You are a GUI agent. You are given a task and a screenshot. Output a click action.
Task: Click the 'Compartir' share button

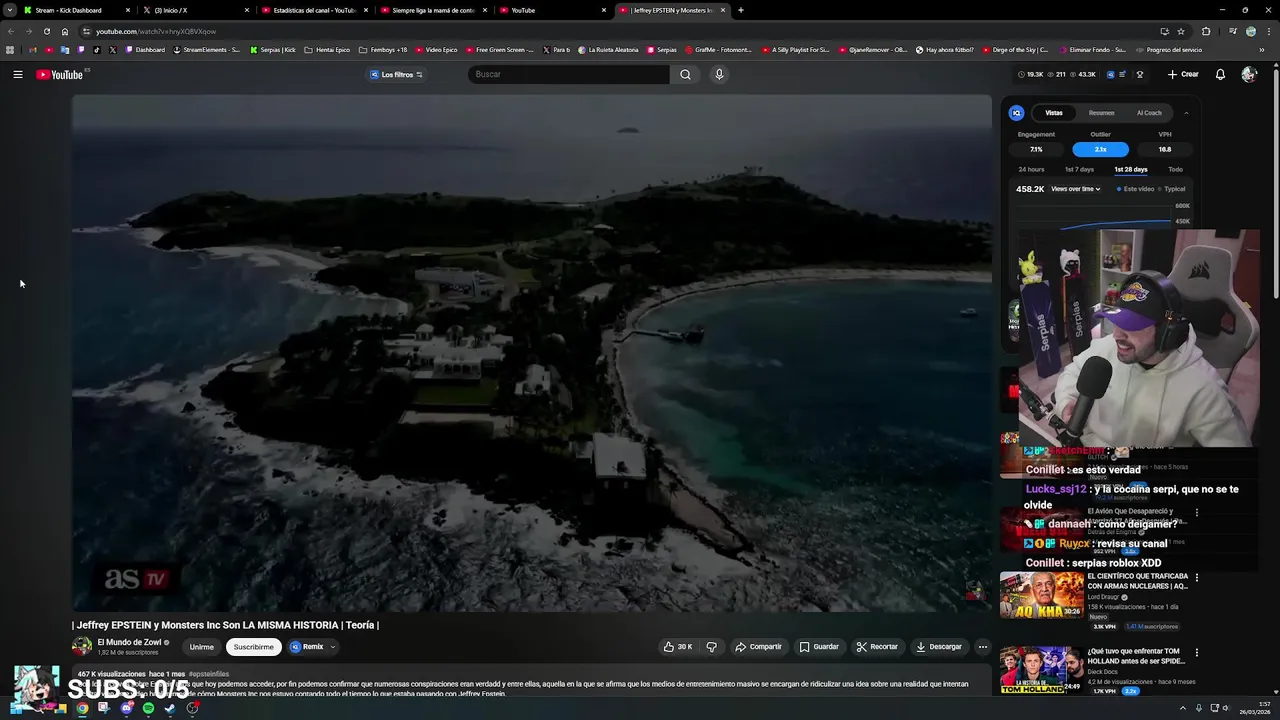(x=758, y=647)
